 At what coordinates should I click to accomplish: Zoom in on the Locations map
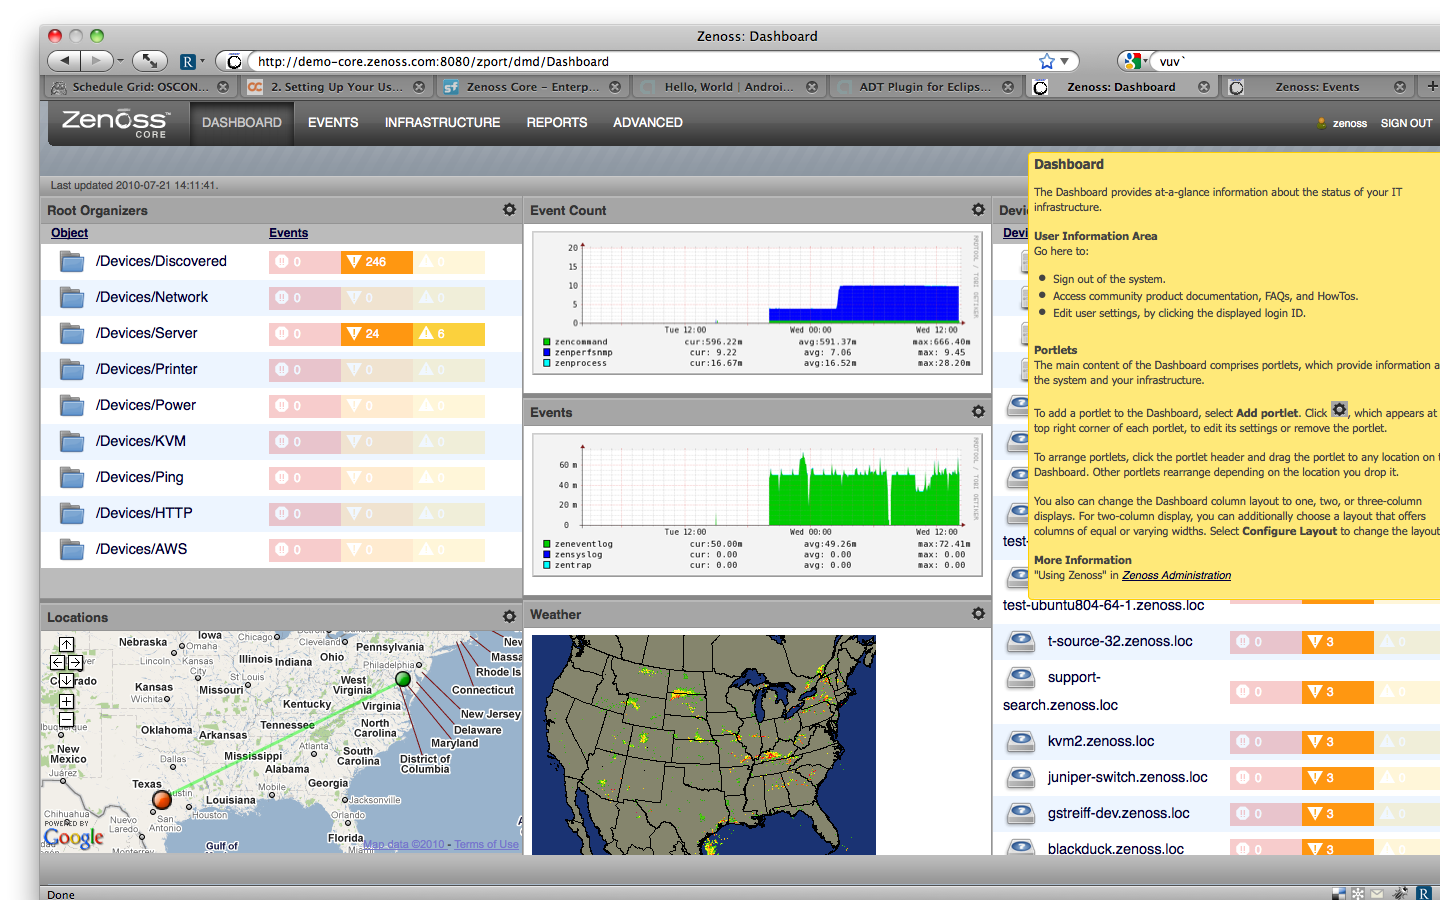(66, 701)
